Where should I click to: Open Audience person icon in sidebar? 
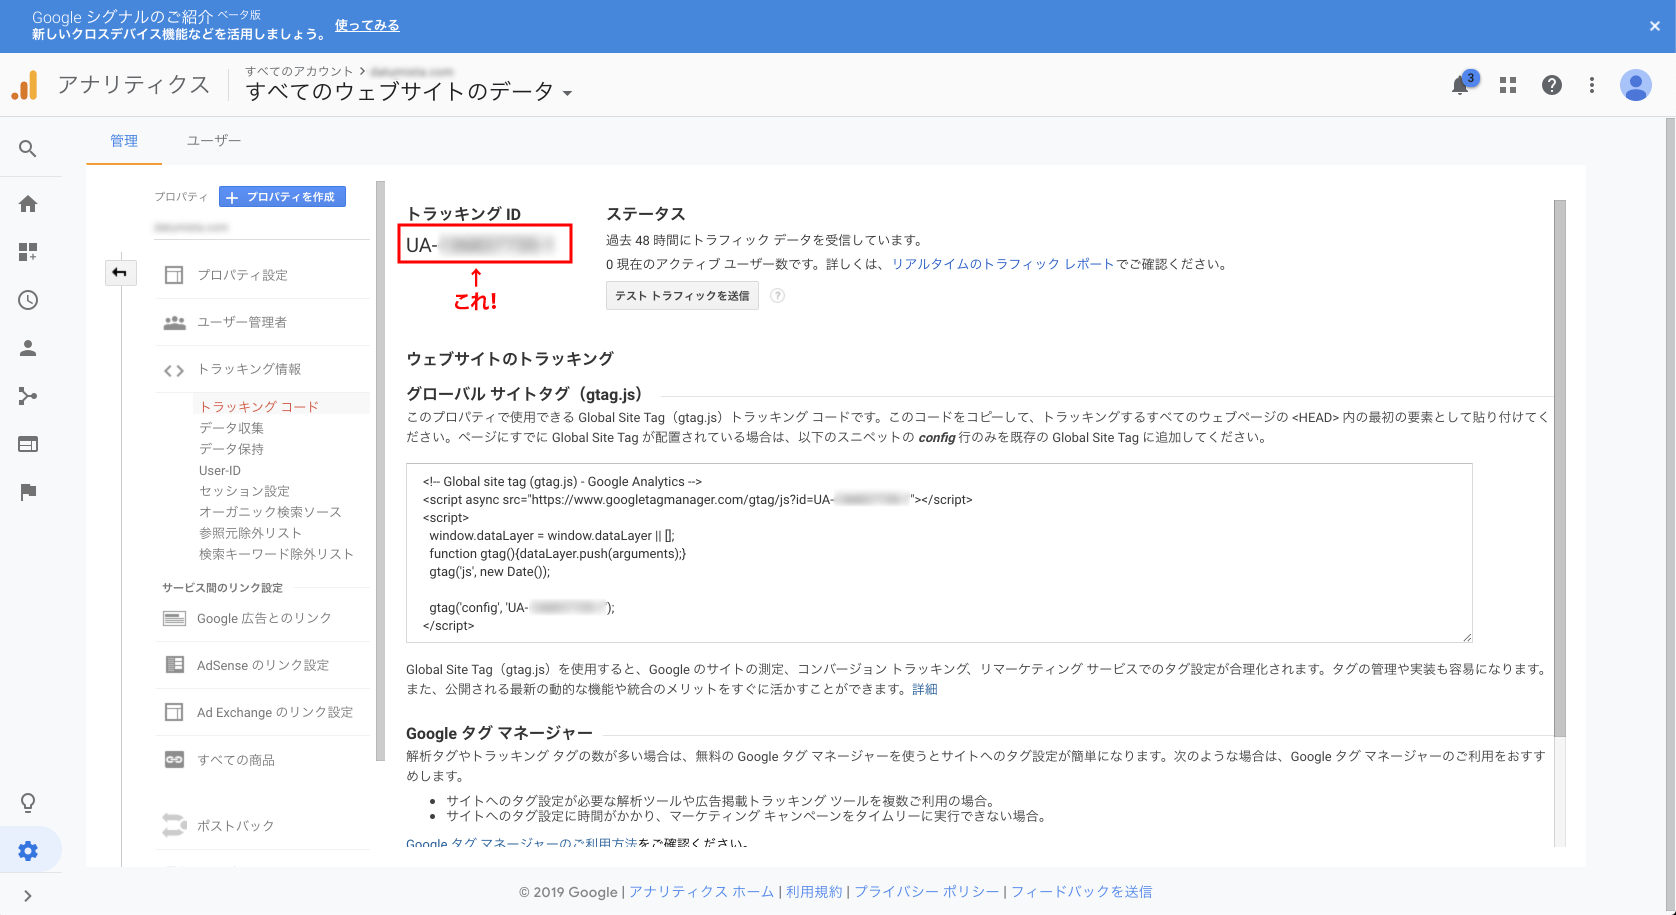[28, 348]
